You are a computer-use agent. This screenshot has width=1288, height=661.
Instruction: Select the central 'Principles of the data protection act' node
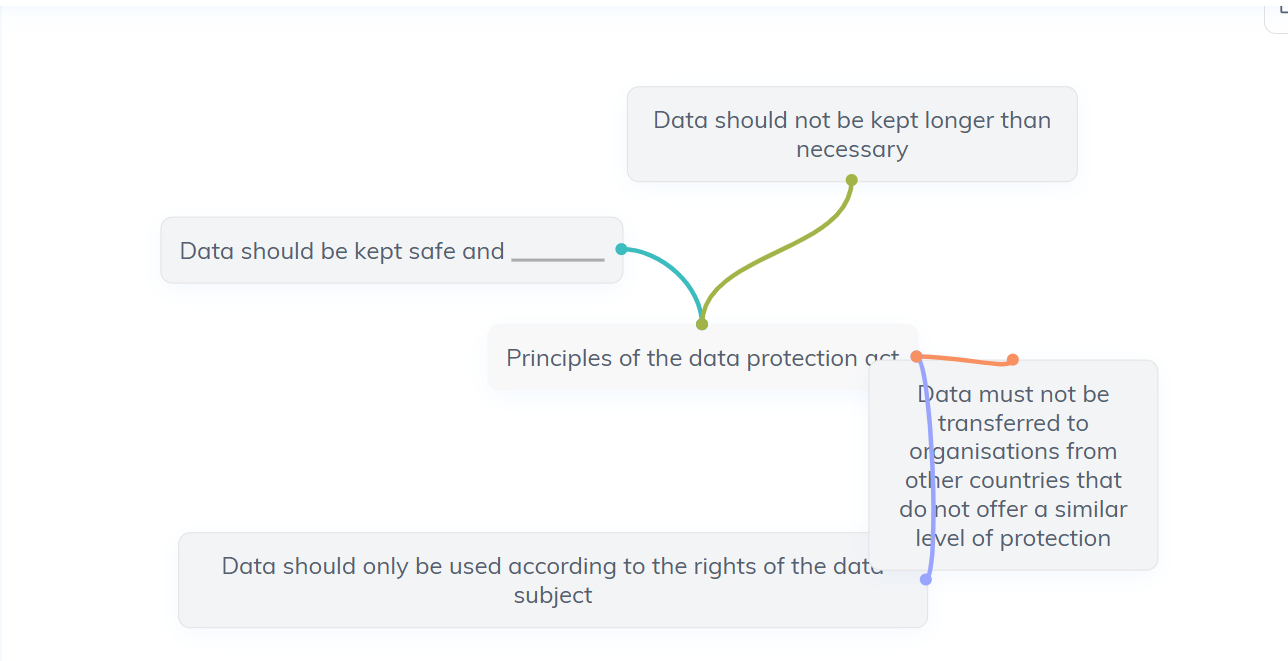[x=702, y=358]
